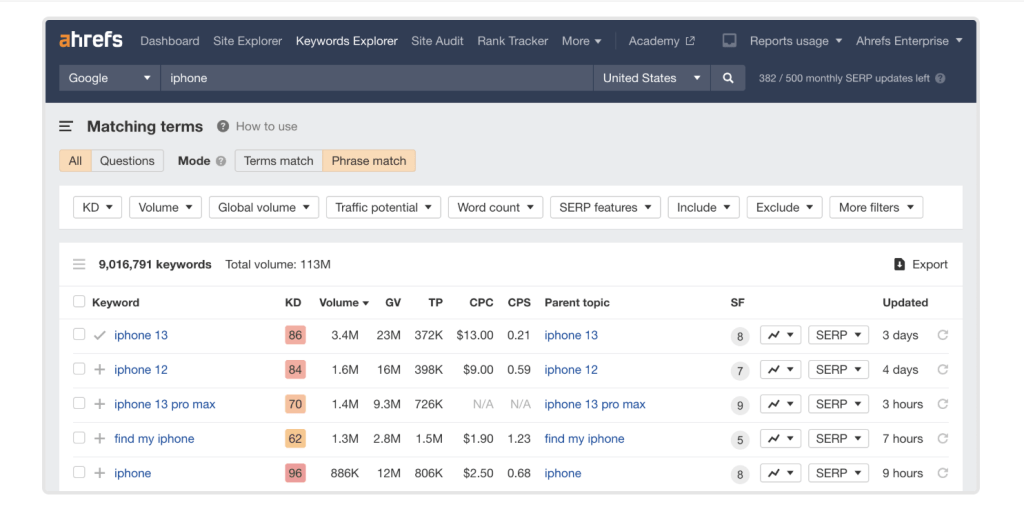The image size is (1024, 509).
Task: Check the iphone 13 pro max checkbox
Action: 79,404
